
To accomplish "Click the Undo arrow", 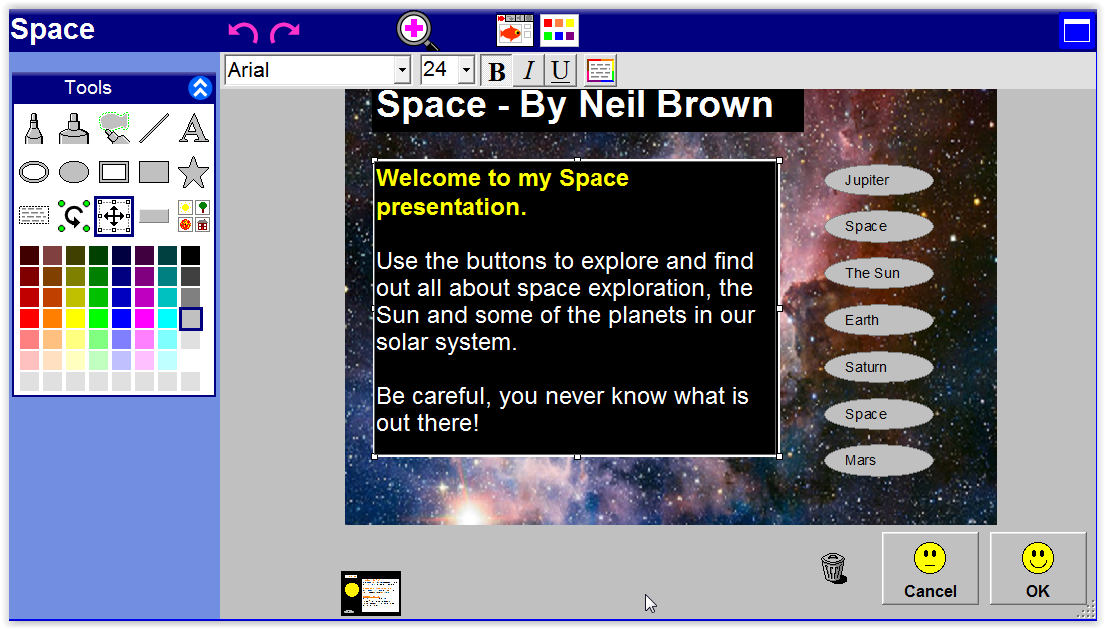I will pyautogui.click(x=243, y=31).
